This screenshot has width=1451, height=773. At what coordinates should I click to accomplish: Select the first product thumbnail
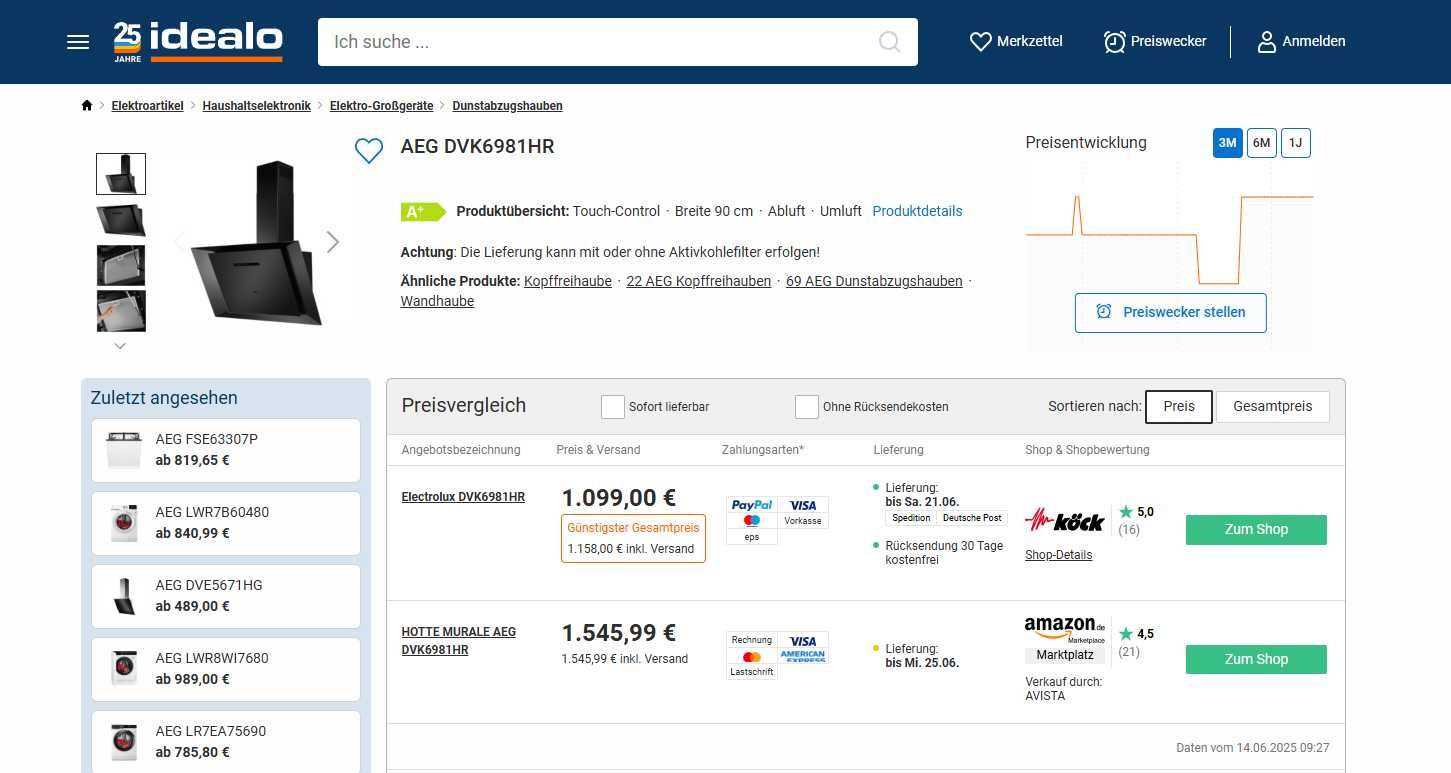(121, 174)
